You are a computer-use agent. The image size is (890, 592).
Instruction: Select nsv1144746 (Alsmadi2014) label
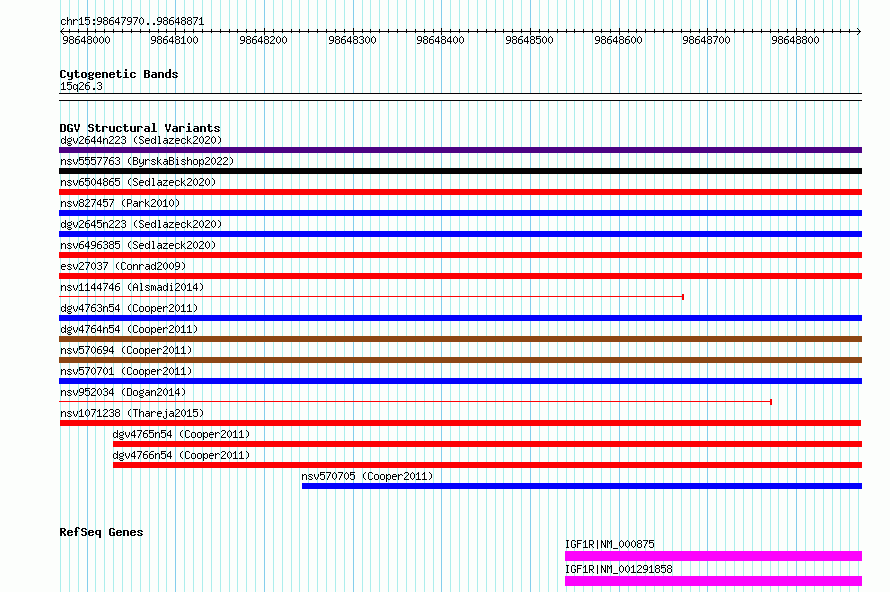coord(132,287)
